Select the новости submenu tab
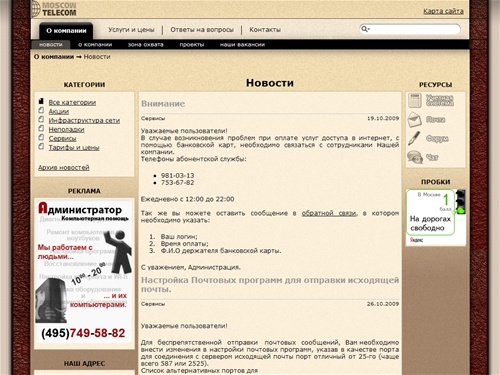 [51, 45]
